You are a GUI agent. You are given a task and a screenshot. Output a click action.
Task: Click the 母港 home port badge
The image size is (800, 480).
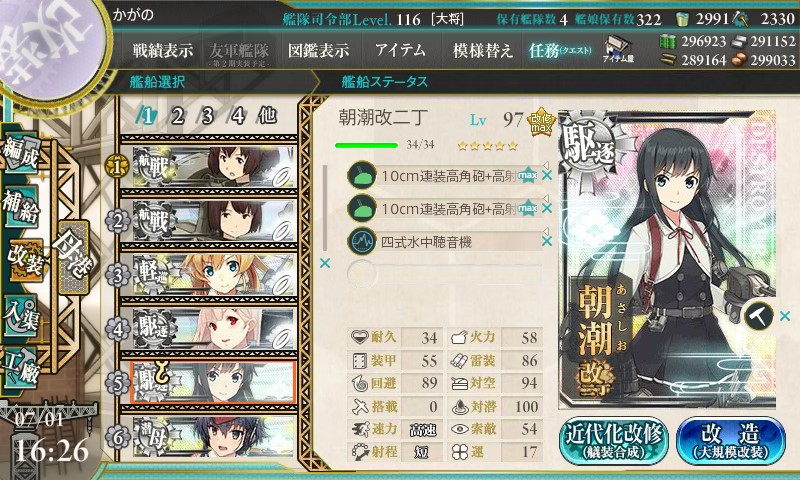(x=74, y=257)
